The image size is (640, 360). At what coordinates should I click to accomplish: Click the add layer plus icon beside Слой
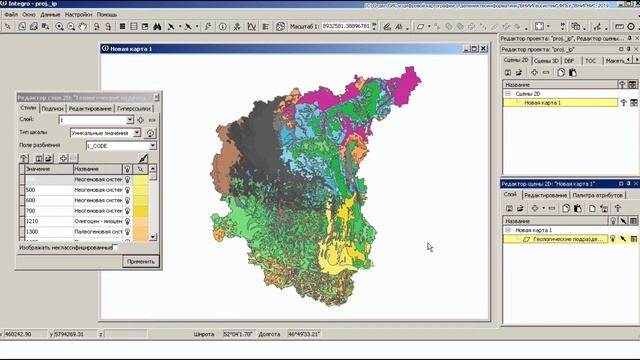pyautogui.click(x=140, y=120)
